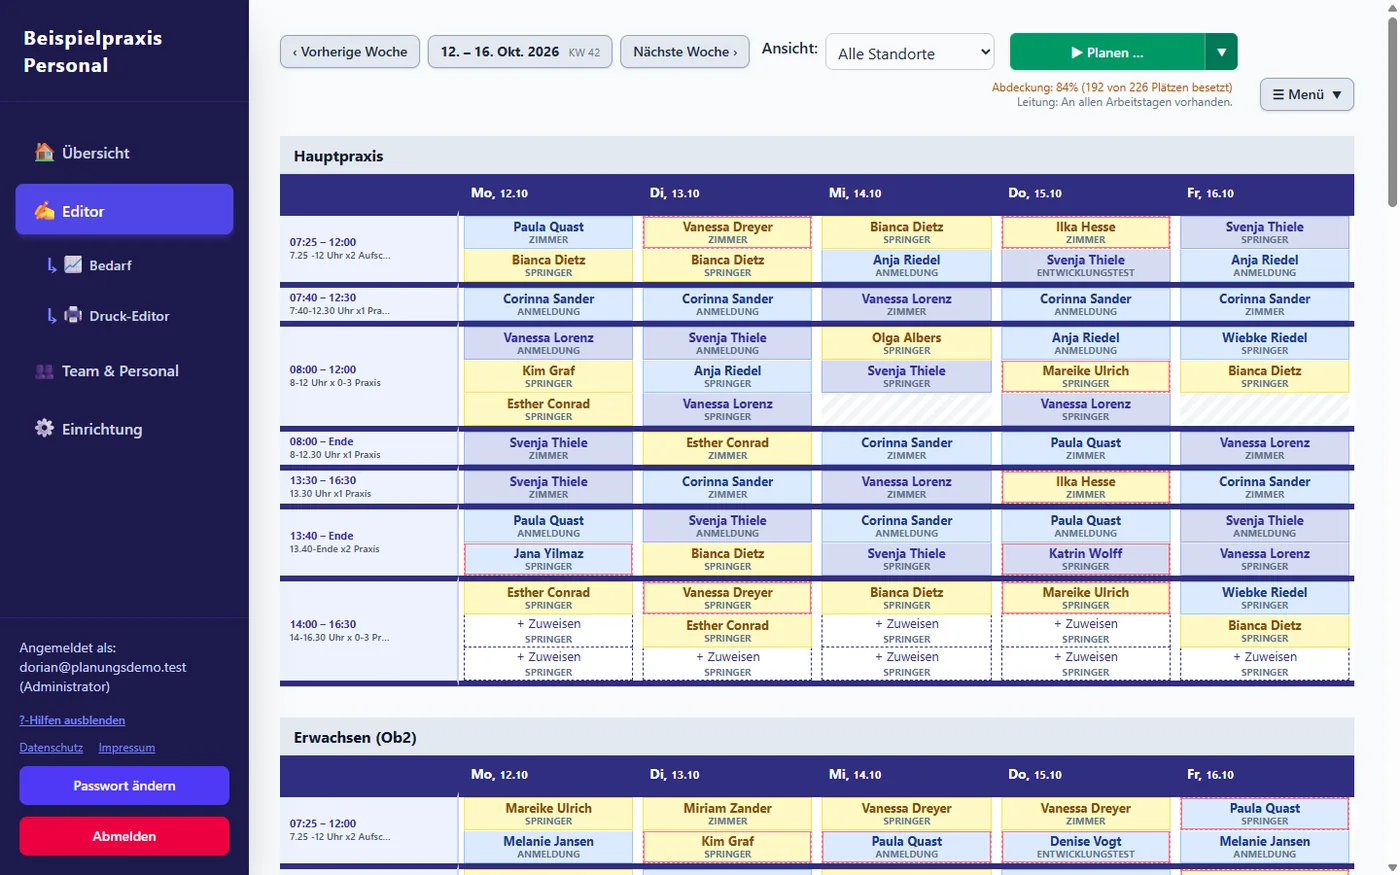
Task: Open Team & Personal section
Action: coord(124,371)
